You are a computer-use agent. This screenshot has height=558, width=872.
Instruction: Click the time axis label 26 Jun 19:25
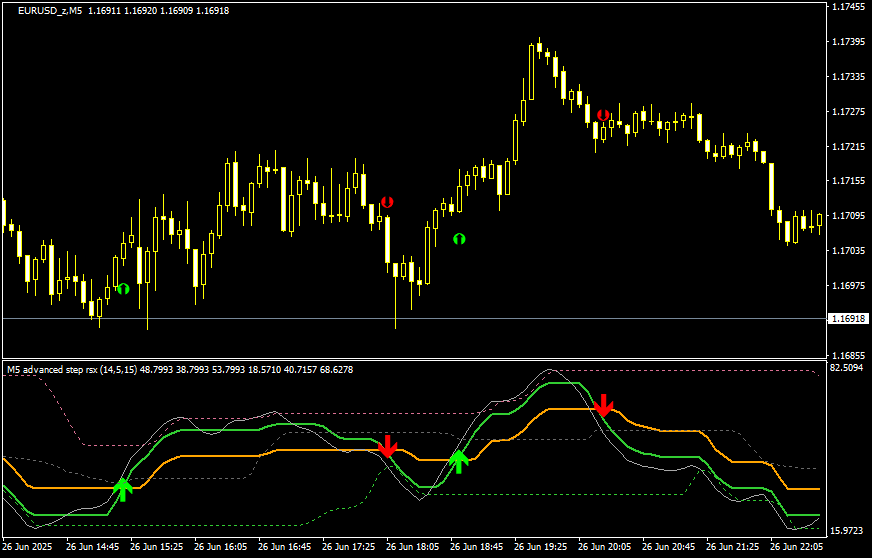(541, 547)
